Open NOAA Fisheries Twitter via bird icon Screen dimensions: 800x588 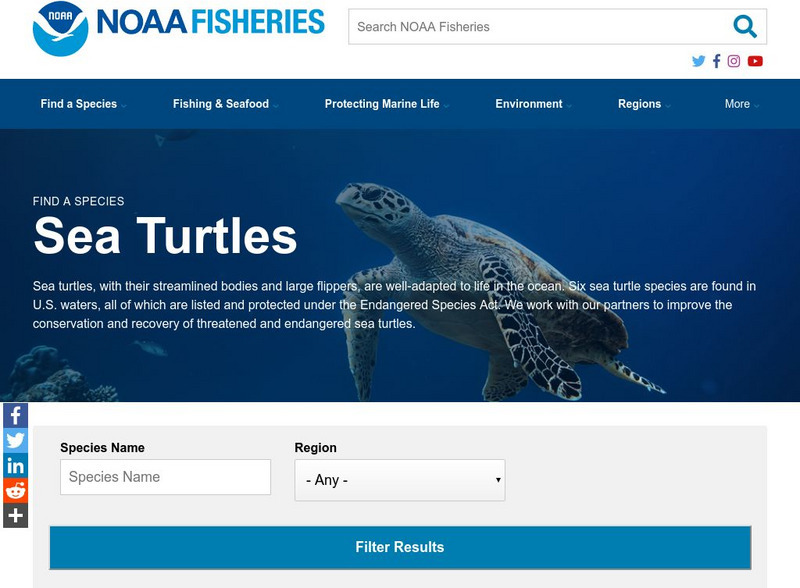coord(698,60)
